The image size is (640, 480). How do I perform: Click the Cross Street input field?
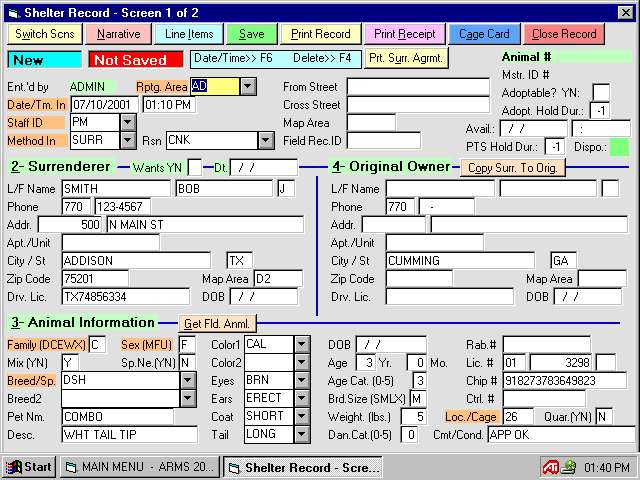coord(418,104)
